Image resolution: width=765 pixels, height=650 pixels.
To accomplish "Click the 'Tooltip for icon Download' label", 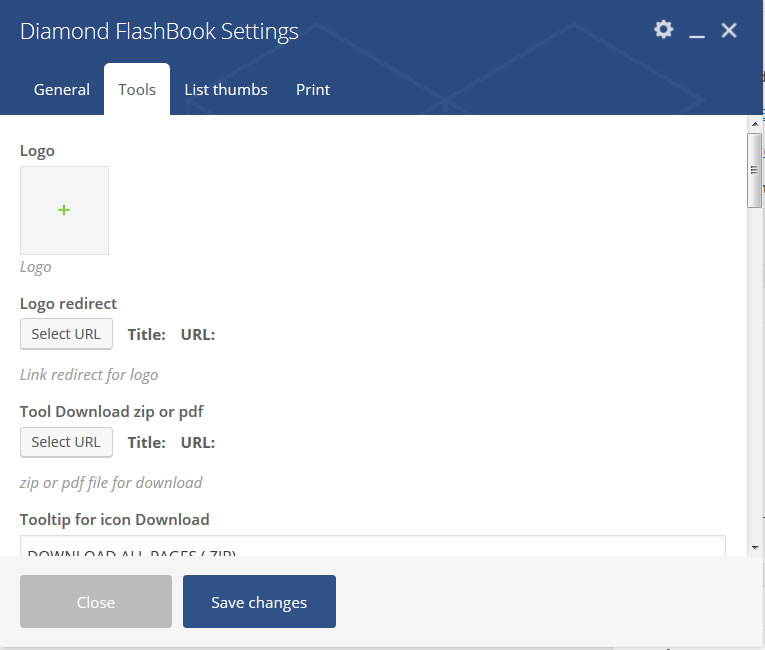I will pyautogui.click(x=115, y=519).
